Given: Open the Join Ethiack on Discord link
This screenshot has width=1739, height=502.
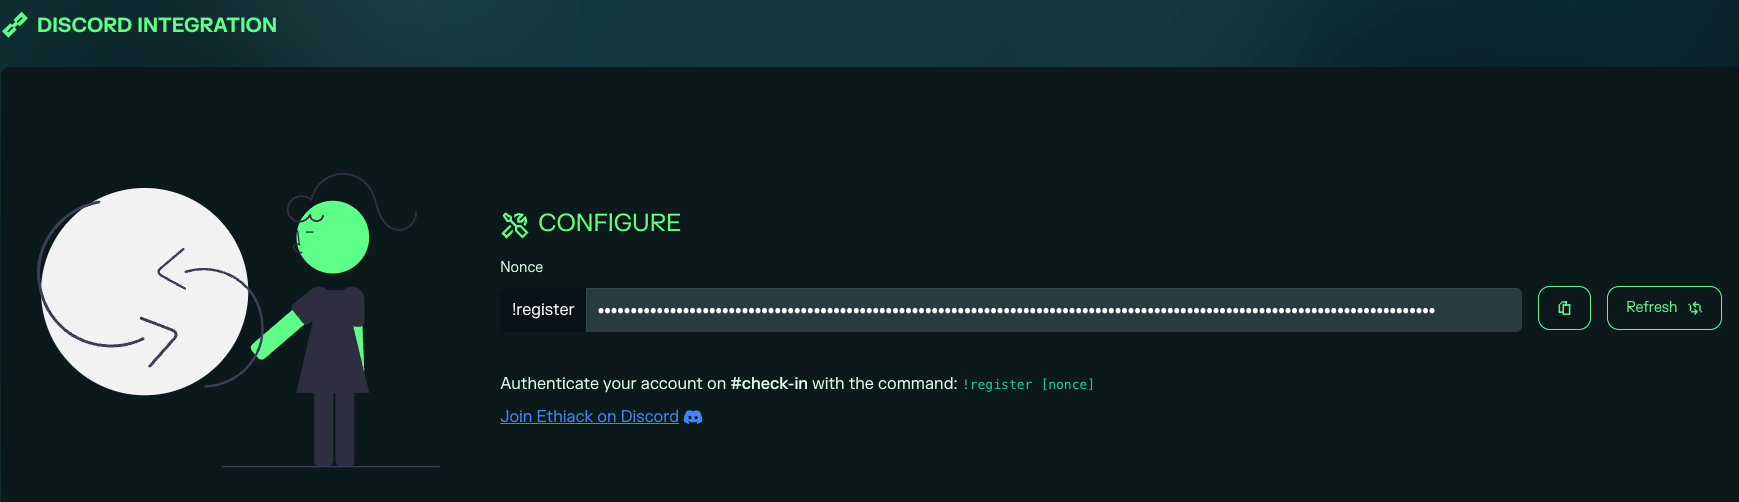Looking at the screenshot, I should pos(589,417).
